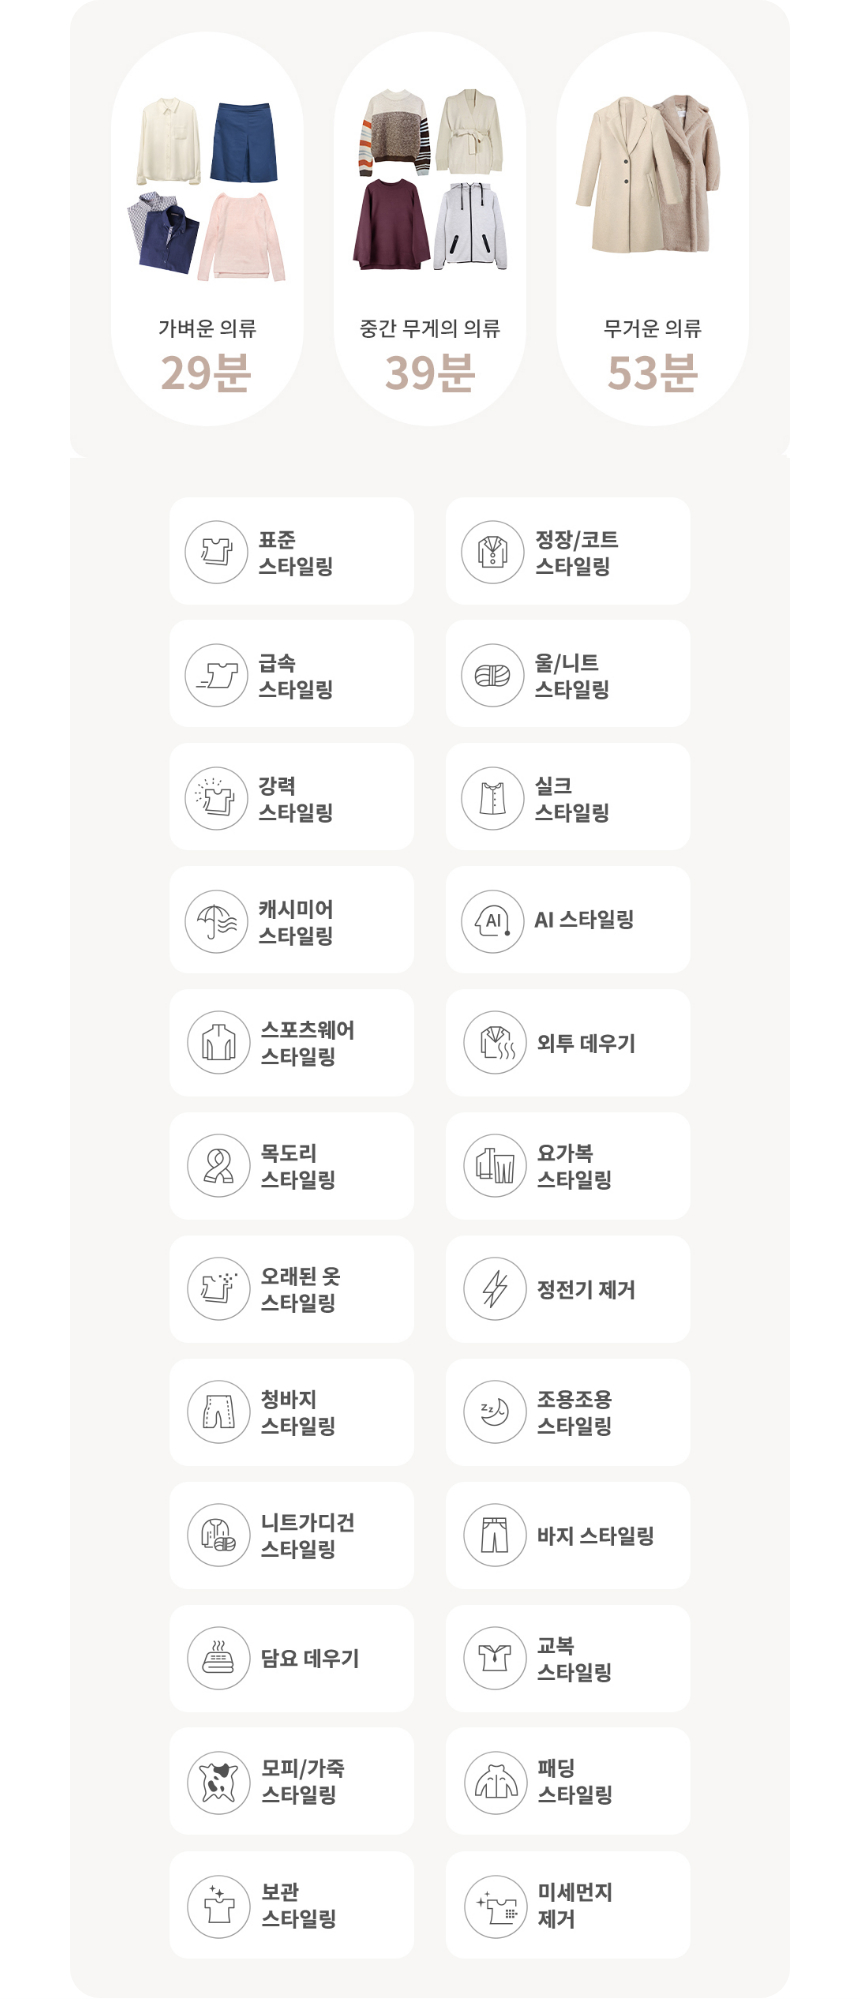
Task: Click the heavy coats 무거운 의류 image
Action: pyautogui.click(x=651, y=175)
